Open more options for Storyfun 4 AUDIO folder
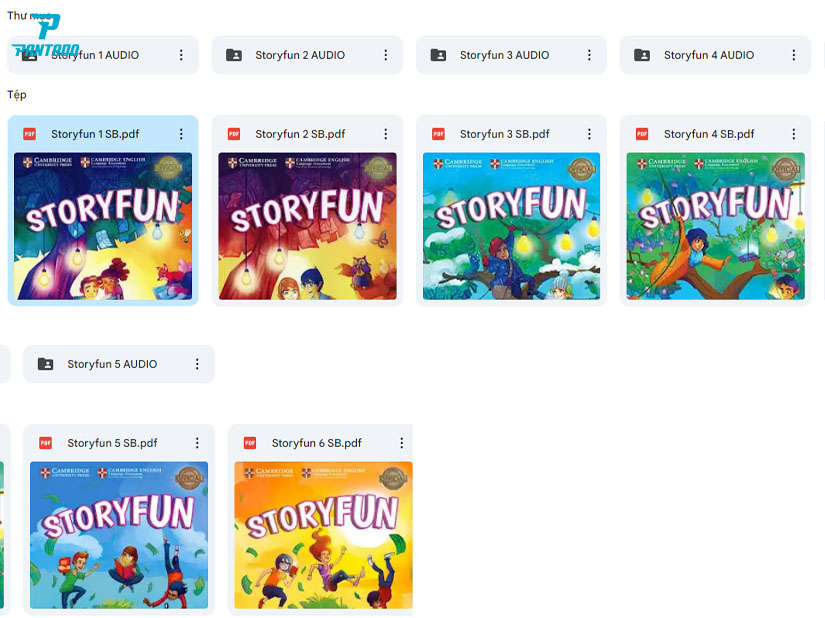Image resolution: width=825 pixels, height=618 pixels. [794, 55]
